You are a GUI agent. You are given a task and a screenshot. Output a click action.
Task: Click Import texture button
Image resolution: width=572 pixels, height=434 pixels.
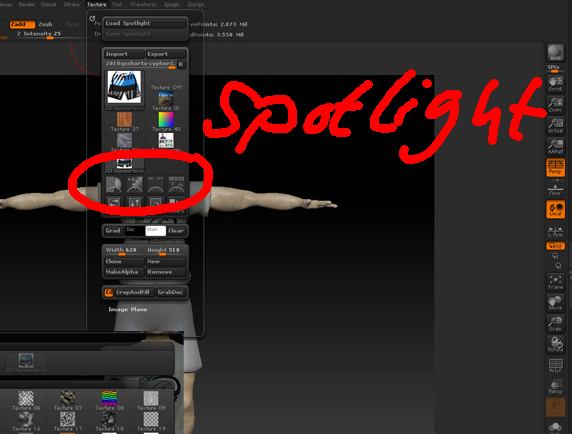click(x=124, y=54)
